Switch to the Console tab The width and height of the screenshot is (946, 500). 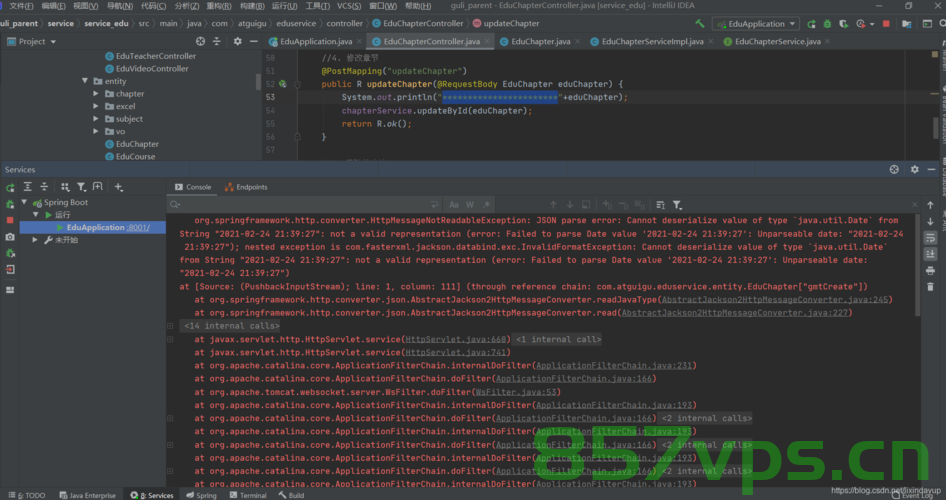[192, 187]
